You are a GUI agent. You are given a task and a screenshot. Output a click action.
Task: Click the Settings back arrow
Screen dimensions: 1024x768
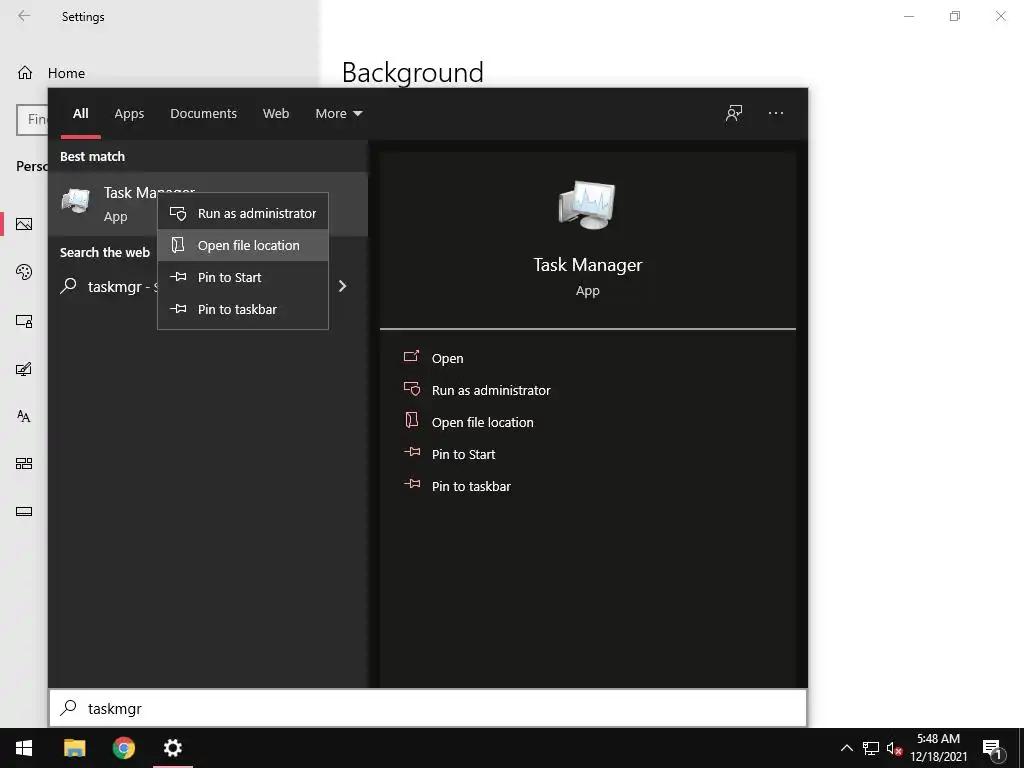click(24, 16)
